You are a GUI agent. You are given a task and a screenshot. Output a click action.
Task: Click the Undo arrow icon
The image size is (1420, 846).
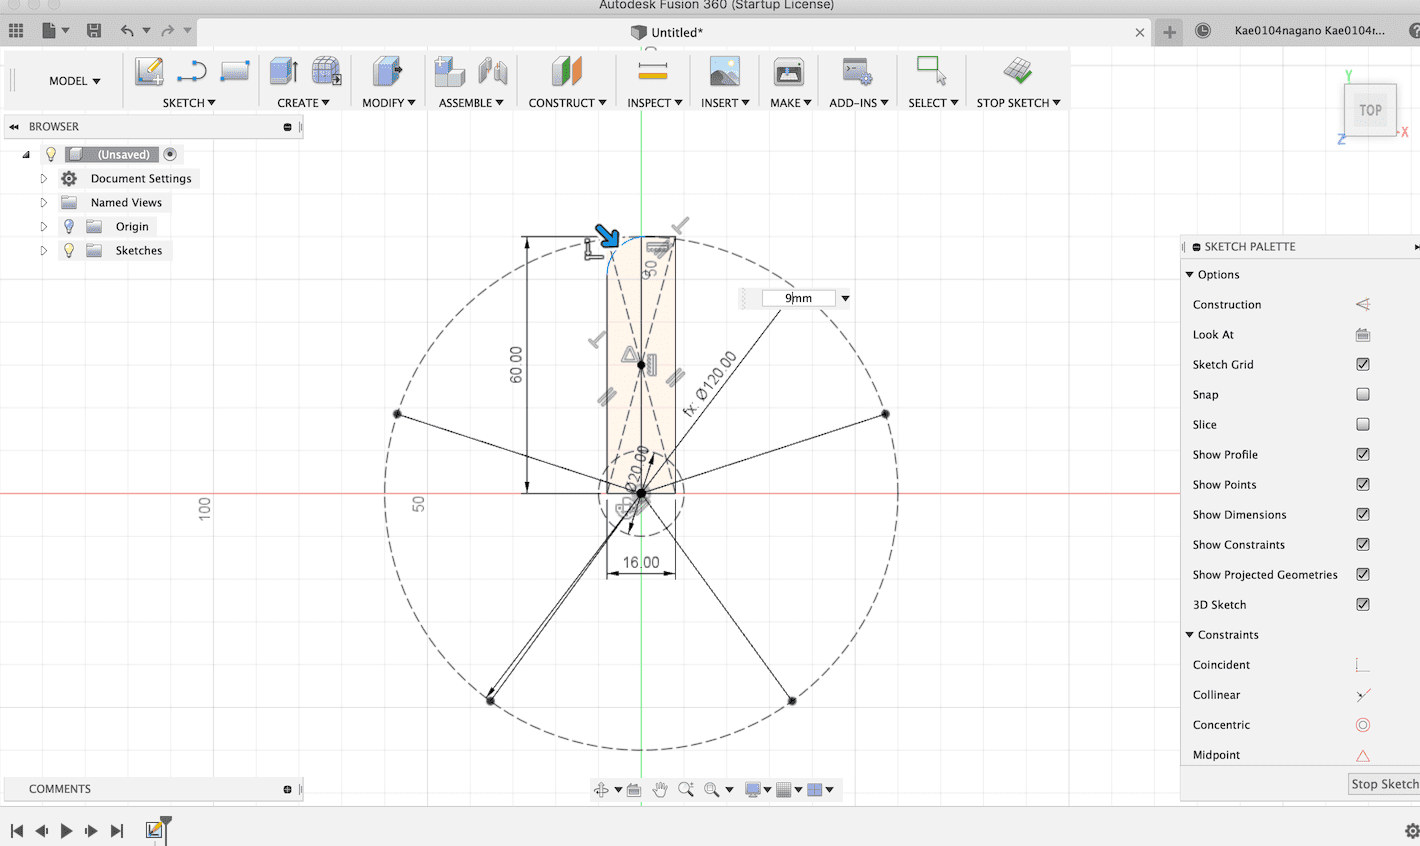click(127, 31)
